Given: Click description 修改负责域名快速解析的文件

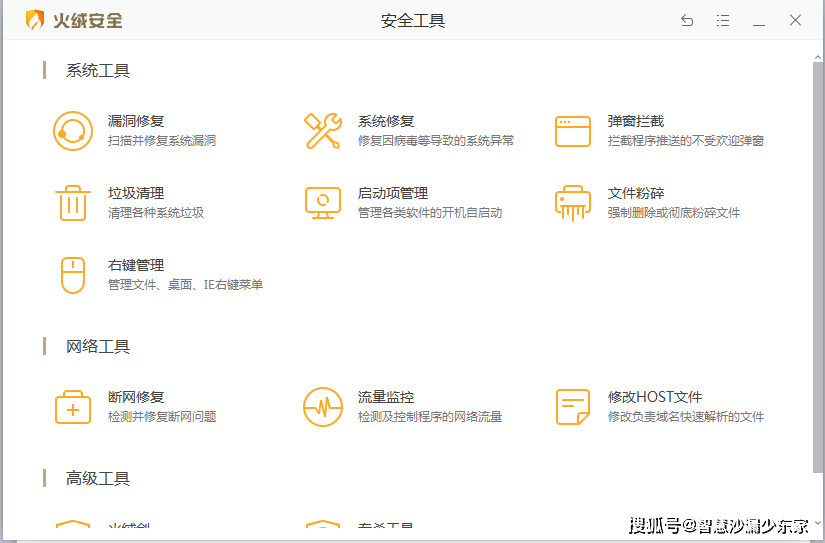Looking at the screenshot, I should (x=686, y=417).
